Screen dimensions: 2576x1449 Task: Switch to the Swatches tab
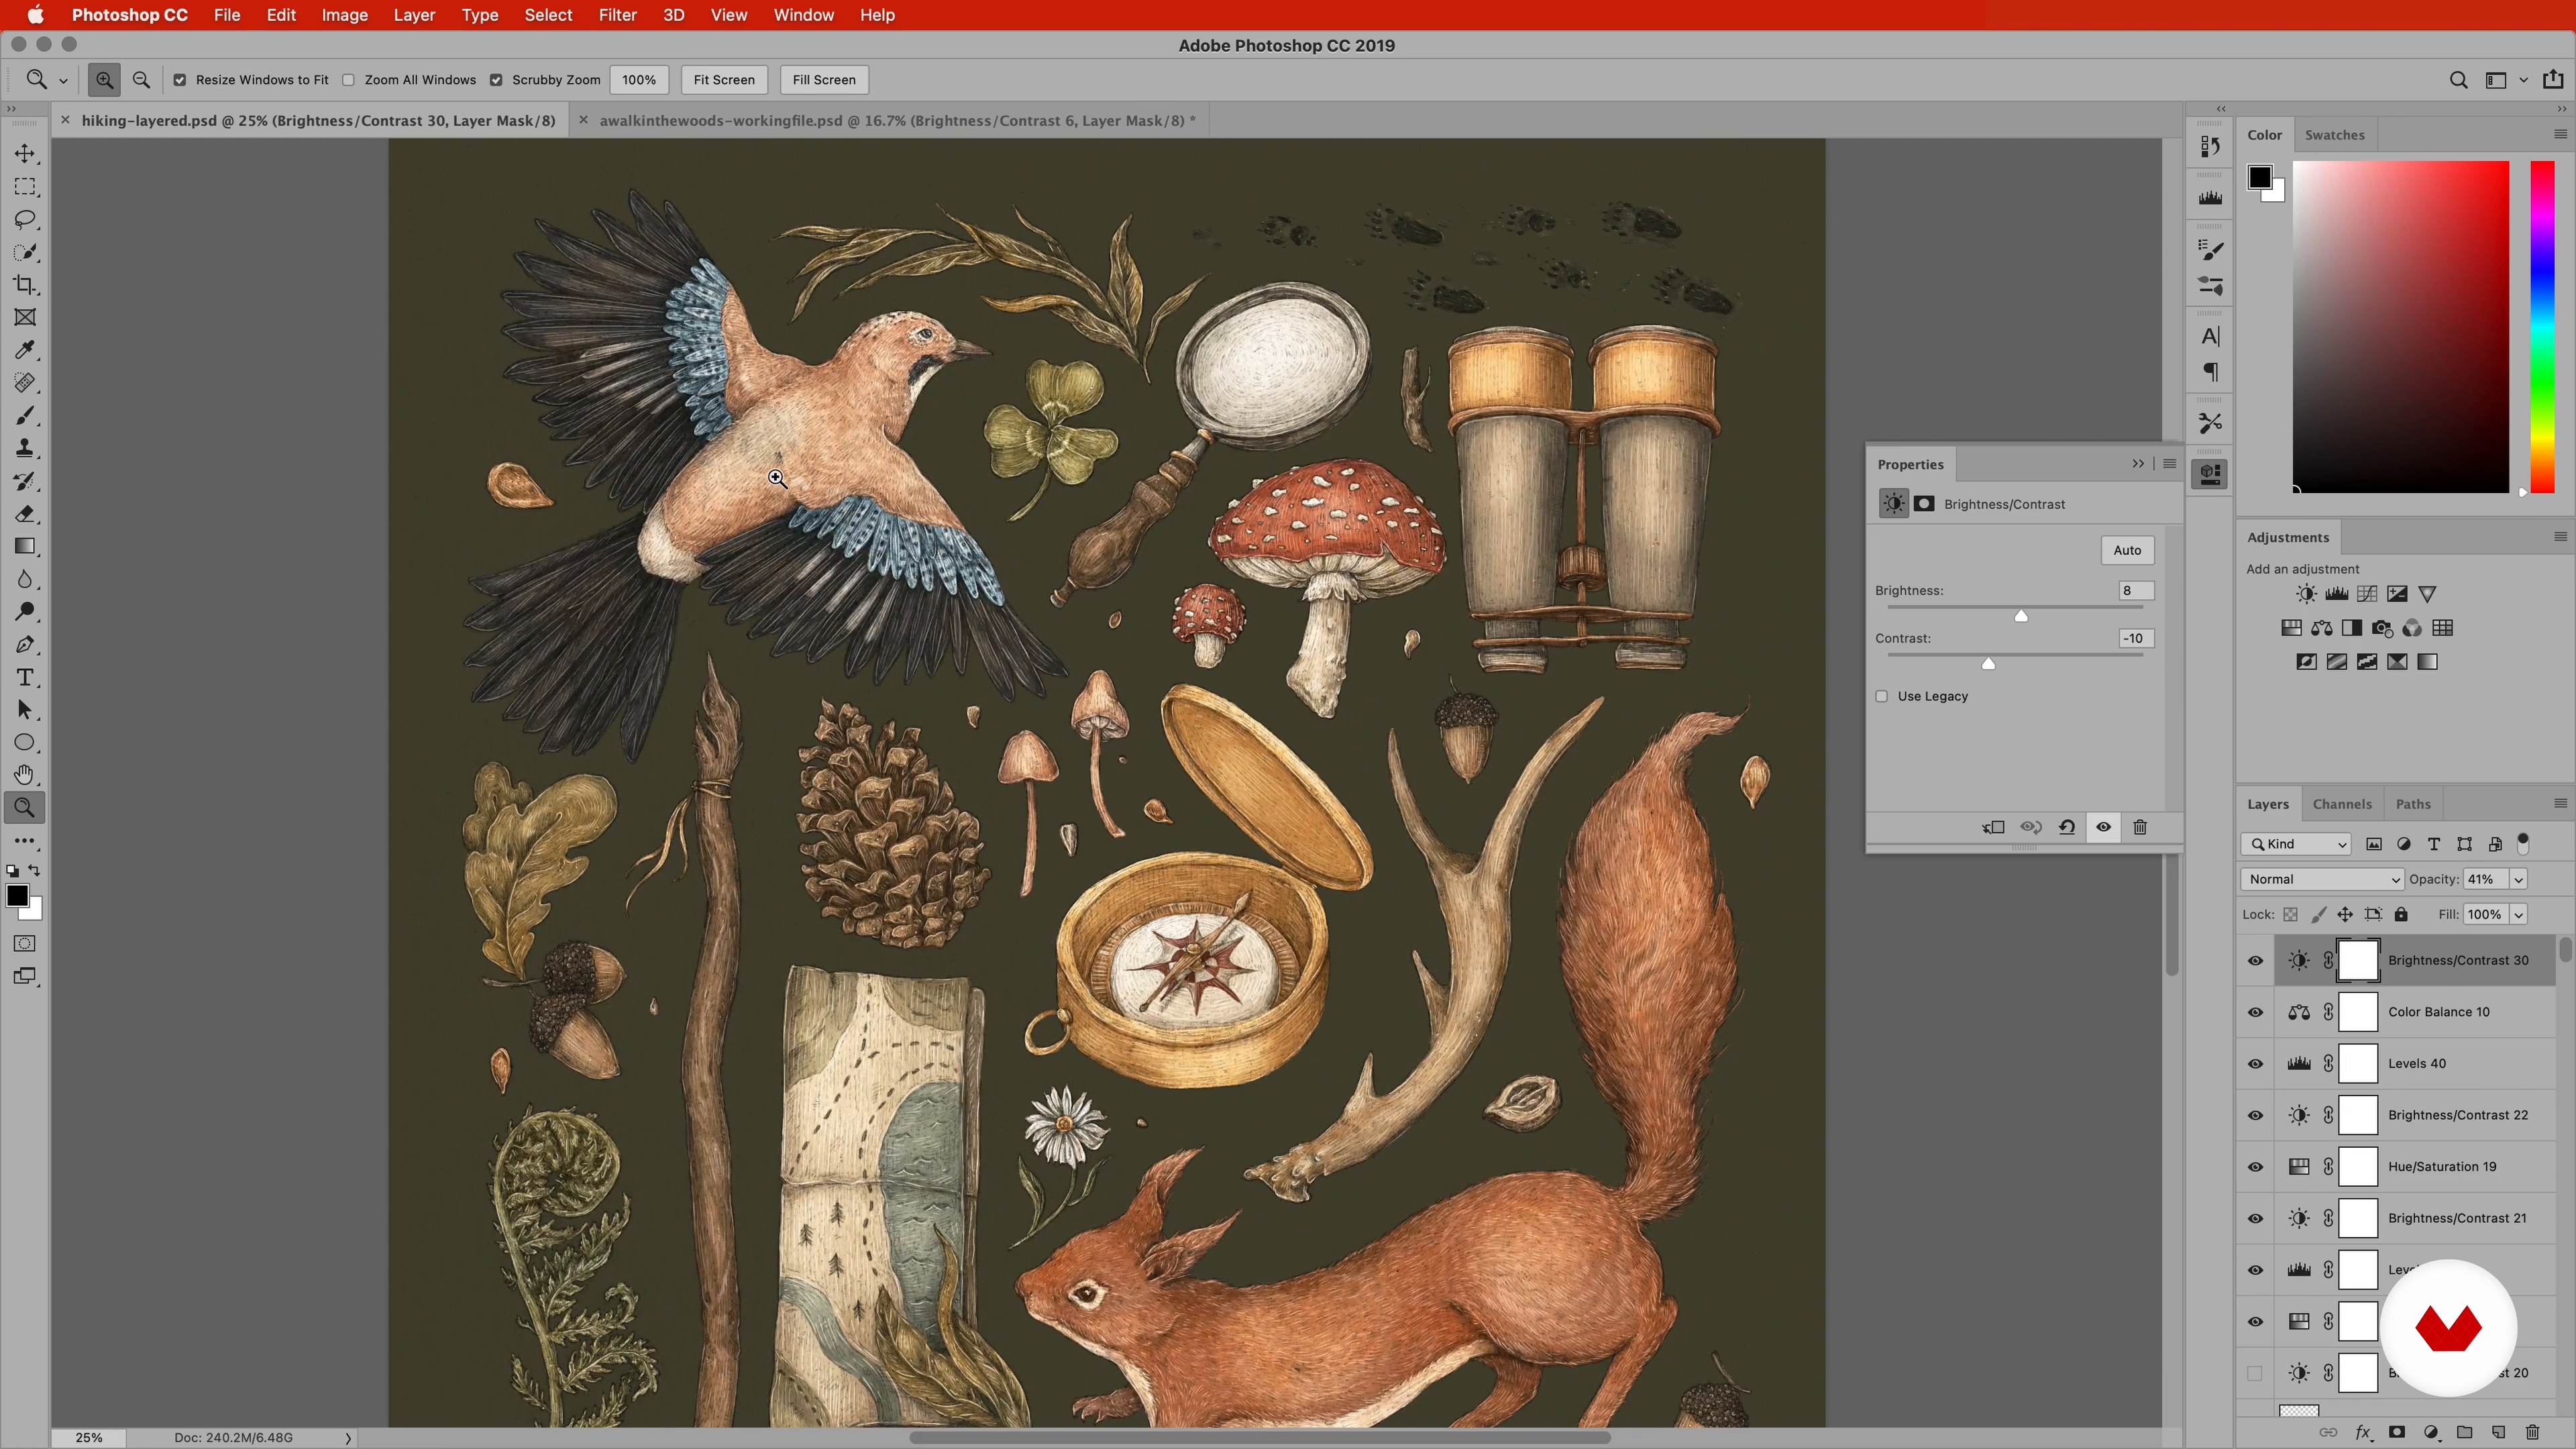[x=2334, y=135]
